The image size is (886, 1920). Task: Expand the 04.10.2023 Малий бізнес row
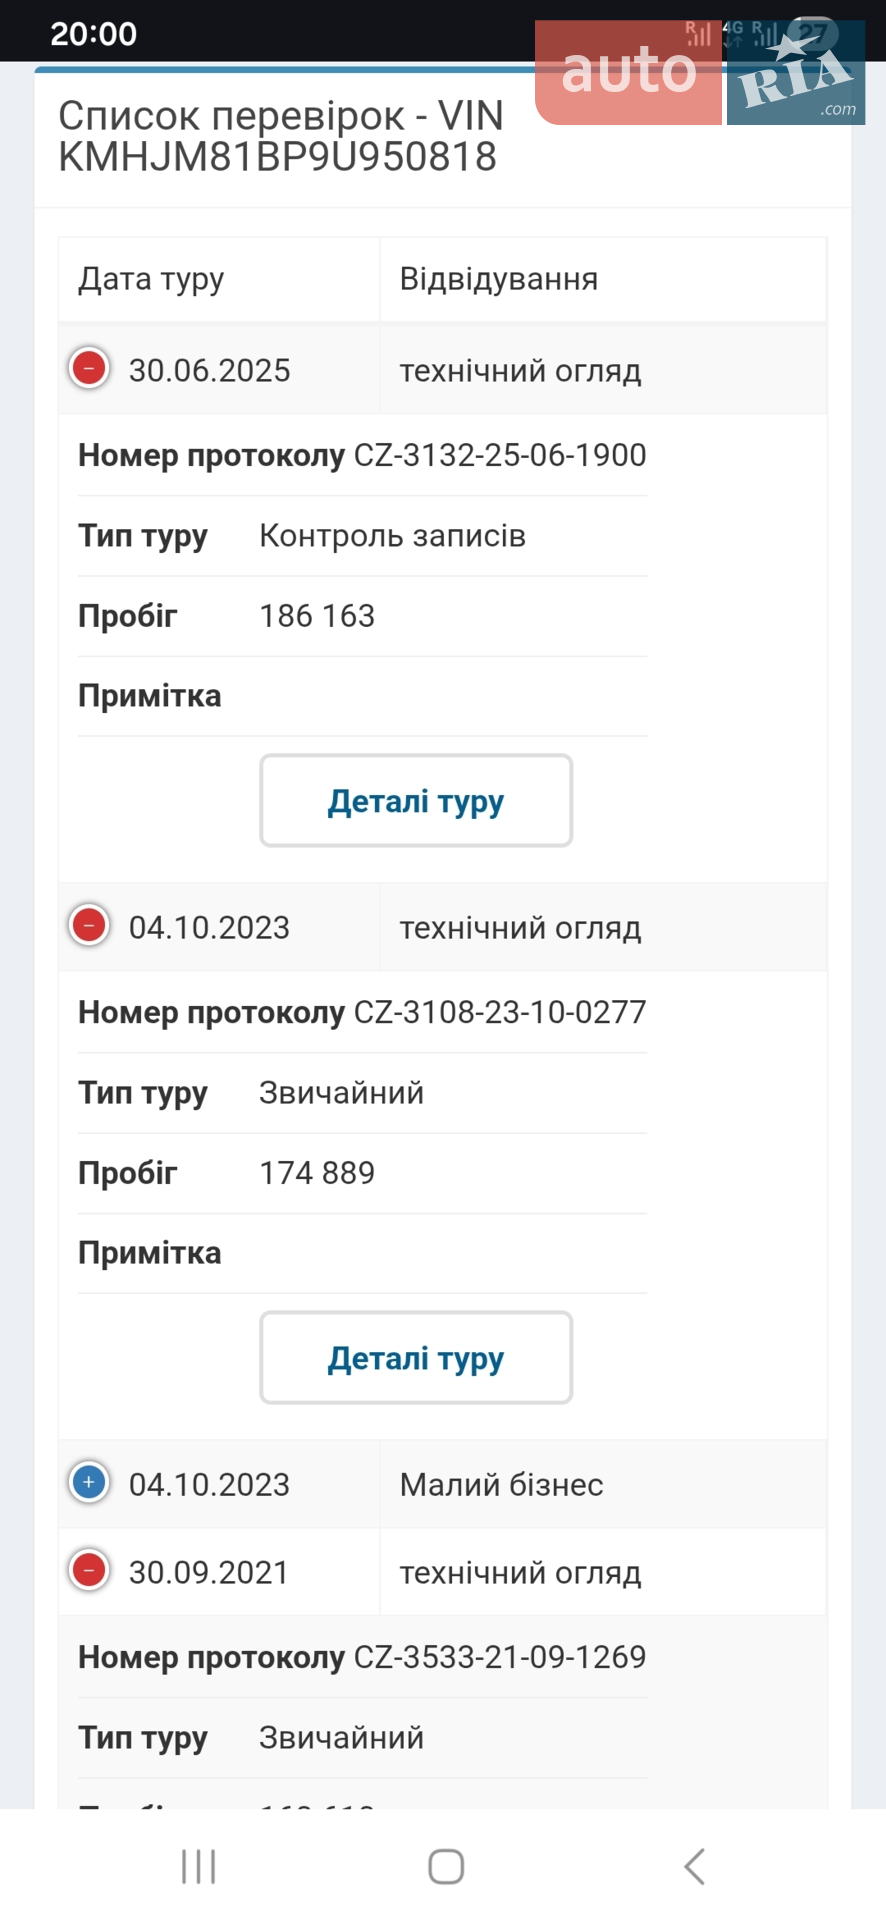click(x=89, y=1482)
